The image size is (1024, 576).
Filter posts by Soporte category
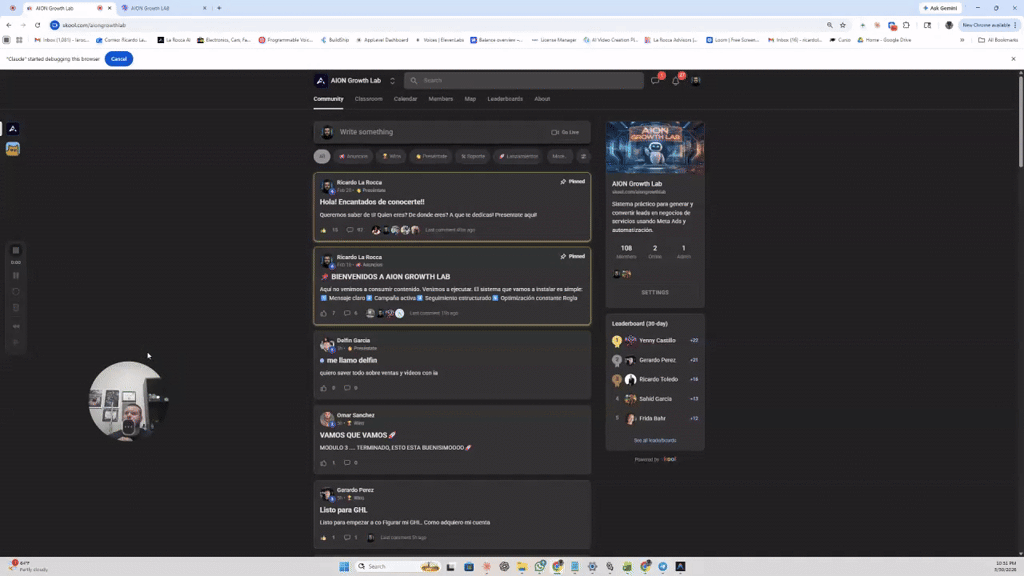click(473, 156)
